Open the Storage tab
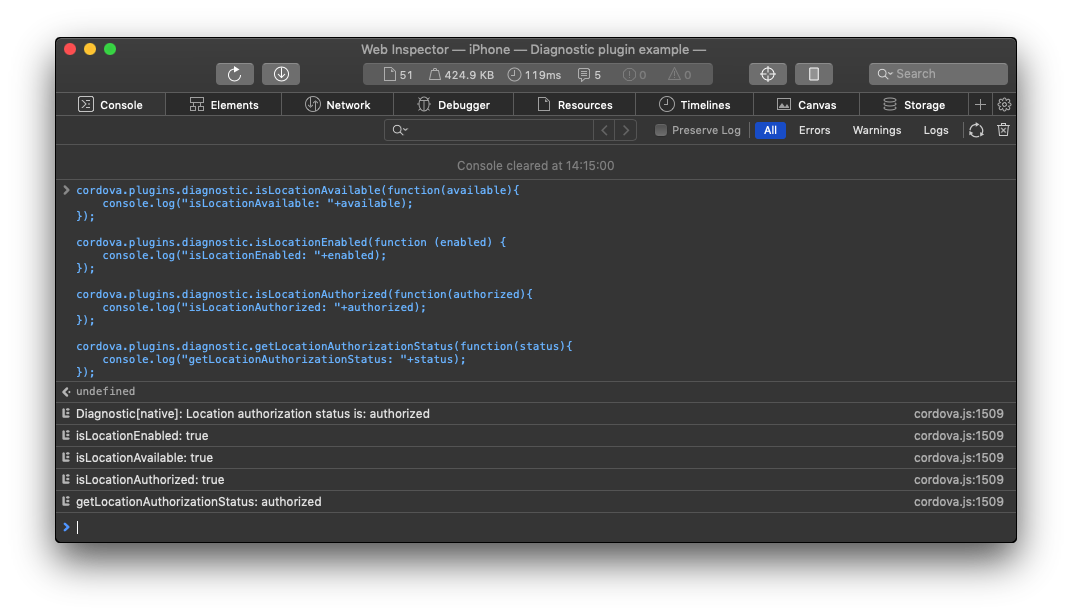 (914, 105)
